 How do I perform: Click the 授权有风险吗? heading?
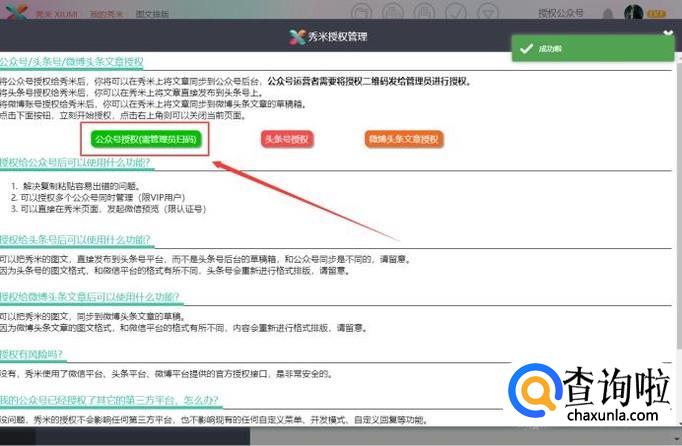32,354
